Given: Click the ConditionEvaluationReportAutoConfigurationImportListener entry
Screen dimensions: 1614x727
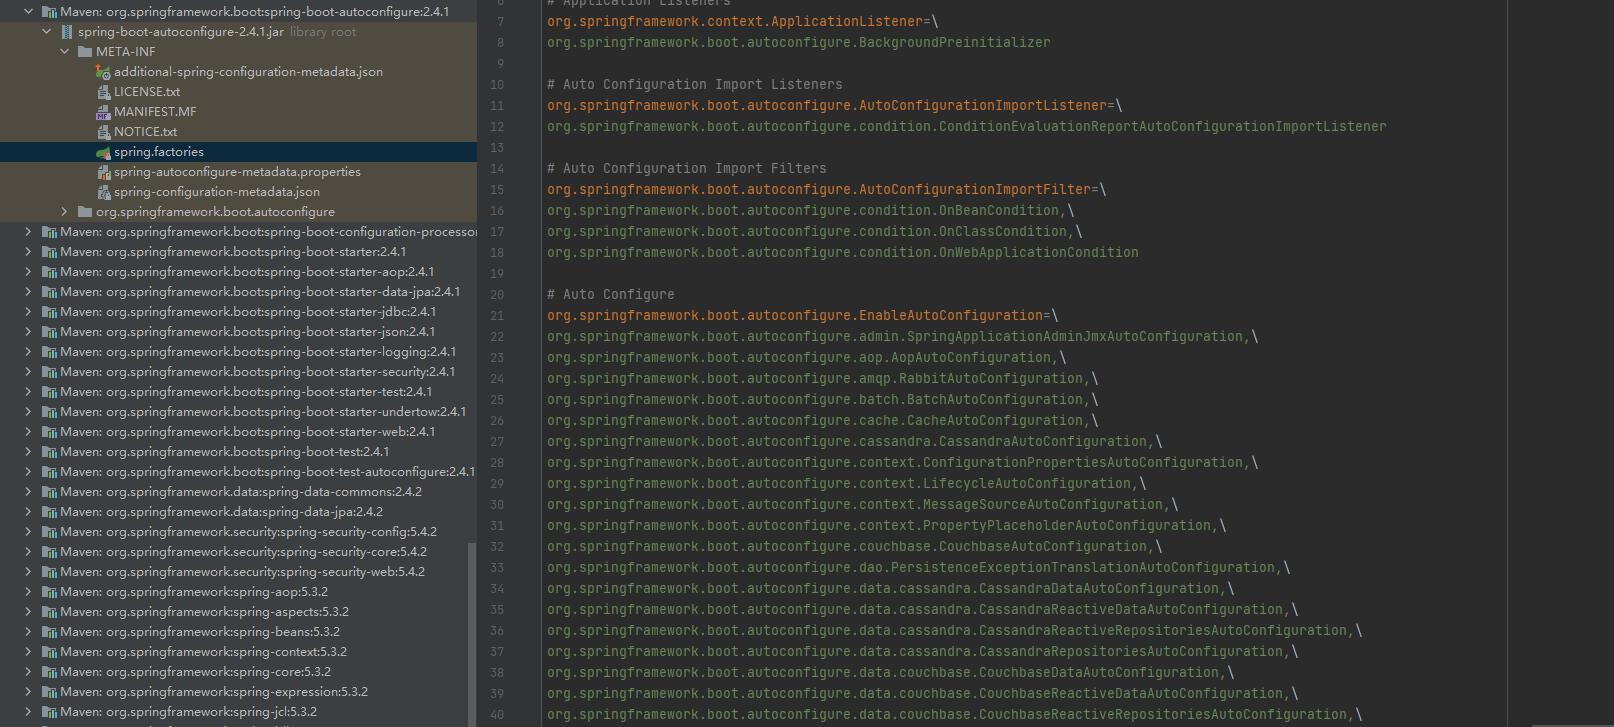Looking at the screenshot, I should [966, 127].
